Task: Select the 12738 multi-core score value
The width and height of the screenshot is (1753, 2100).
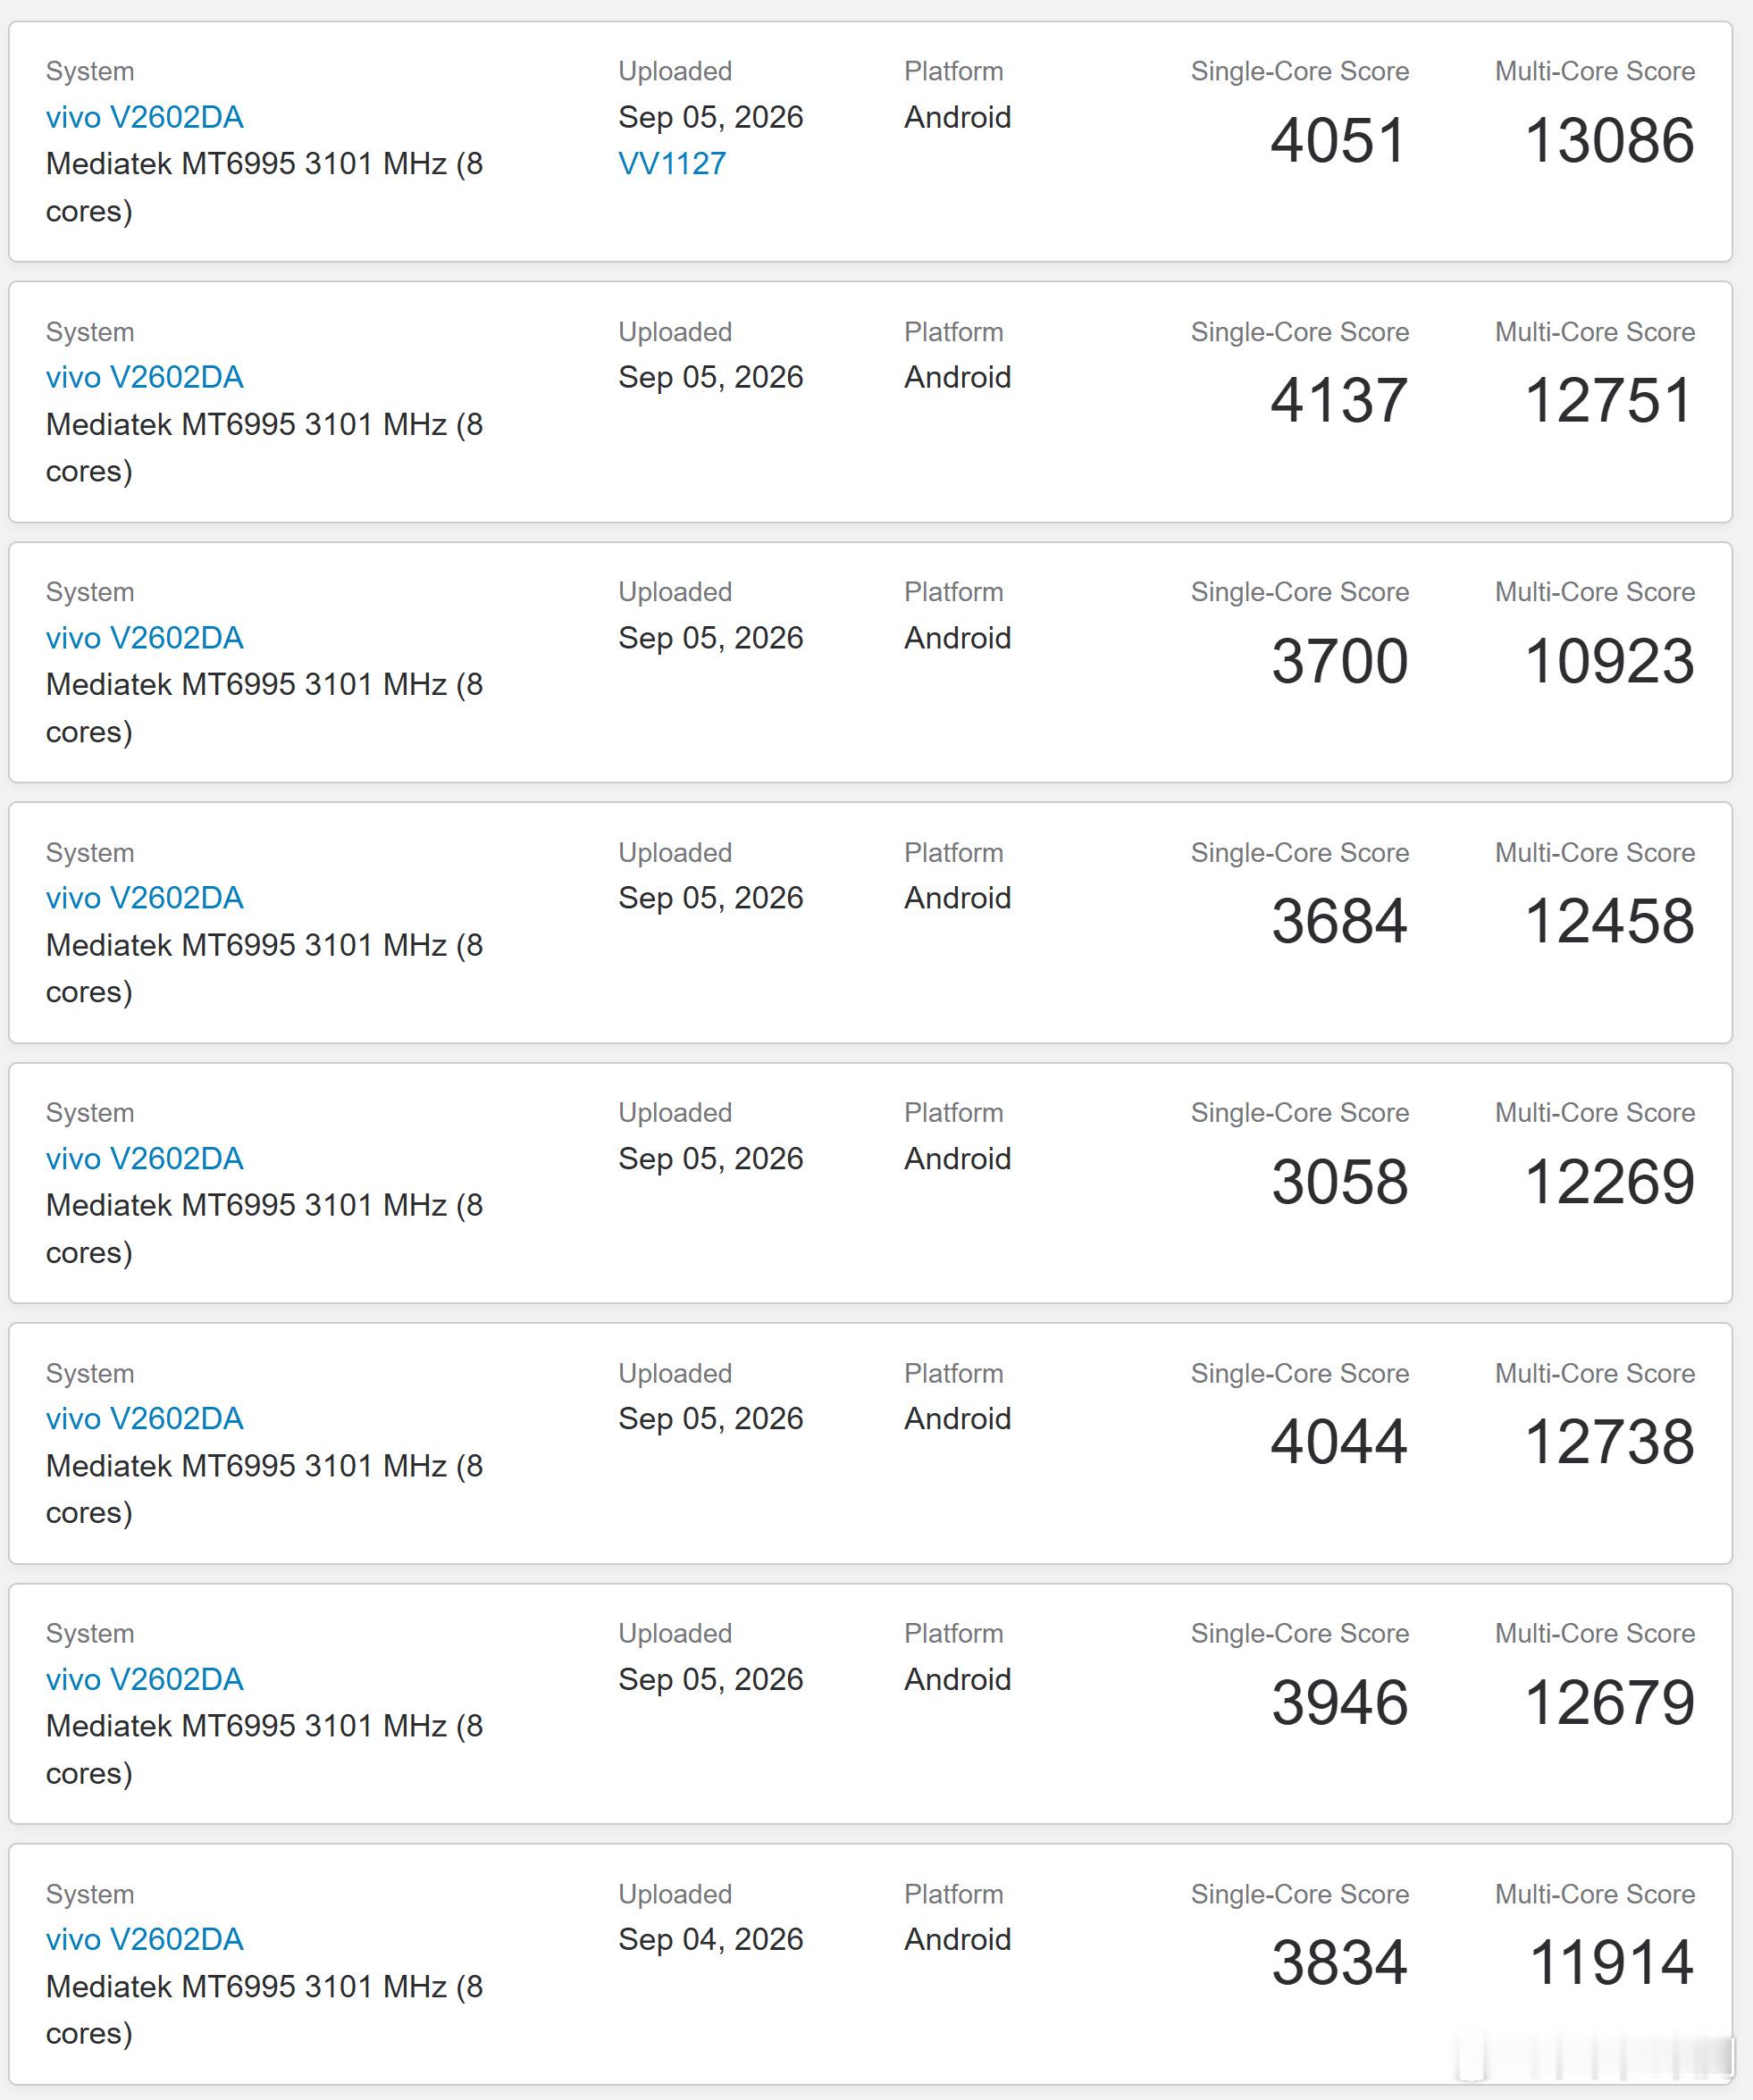Action: [x=1609, y=1442]
